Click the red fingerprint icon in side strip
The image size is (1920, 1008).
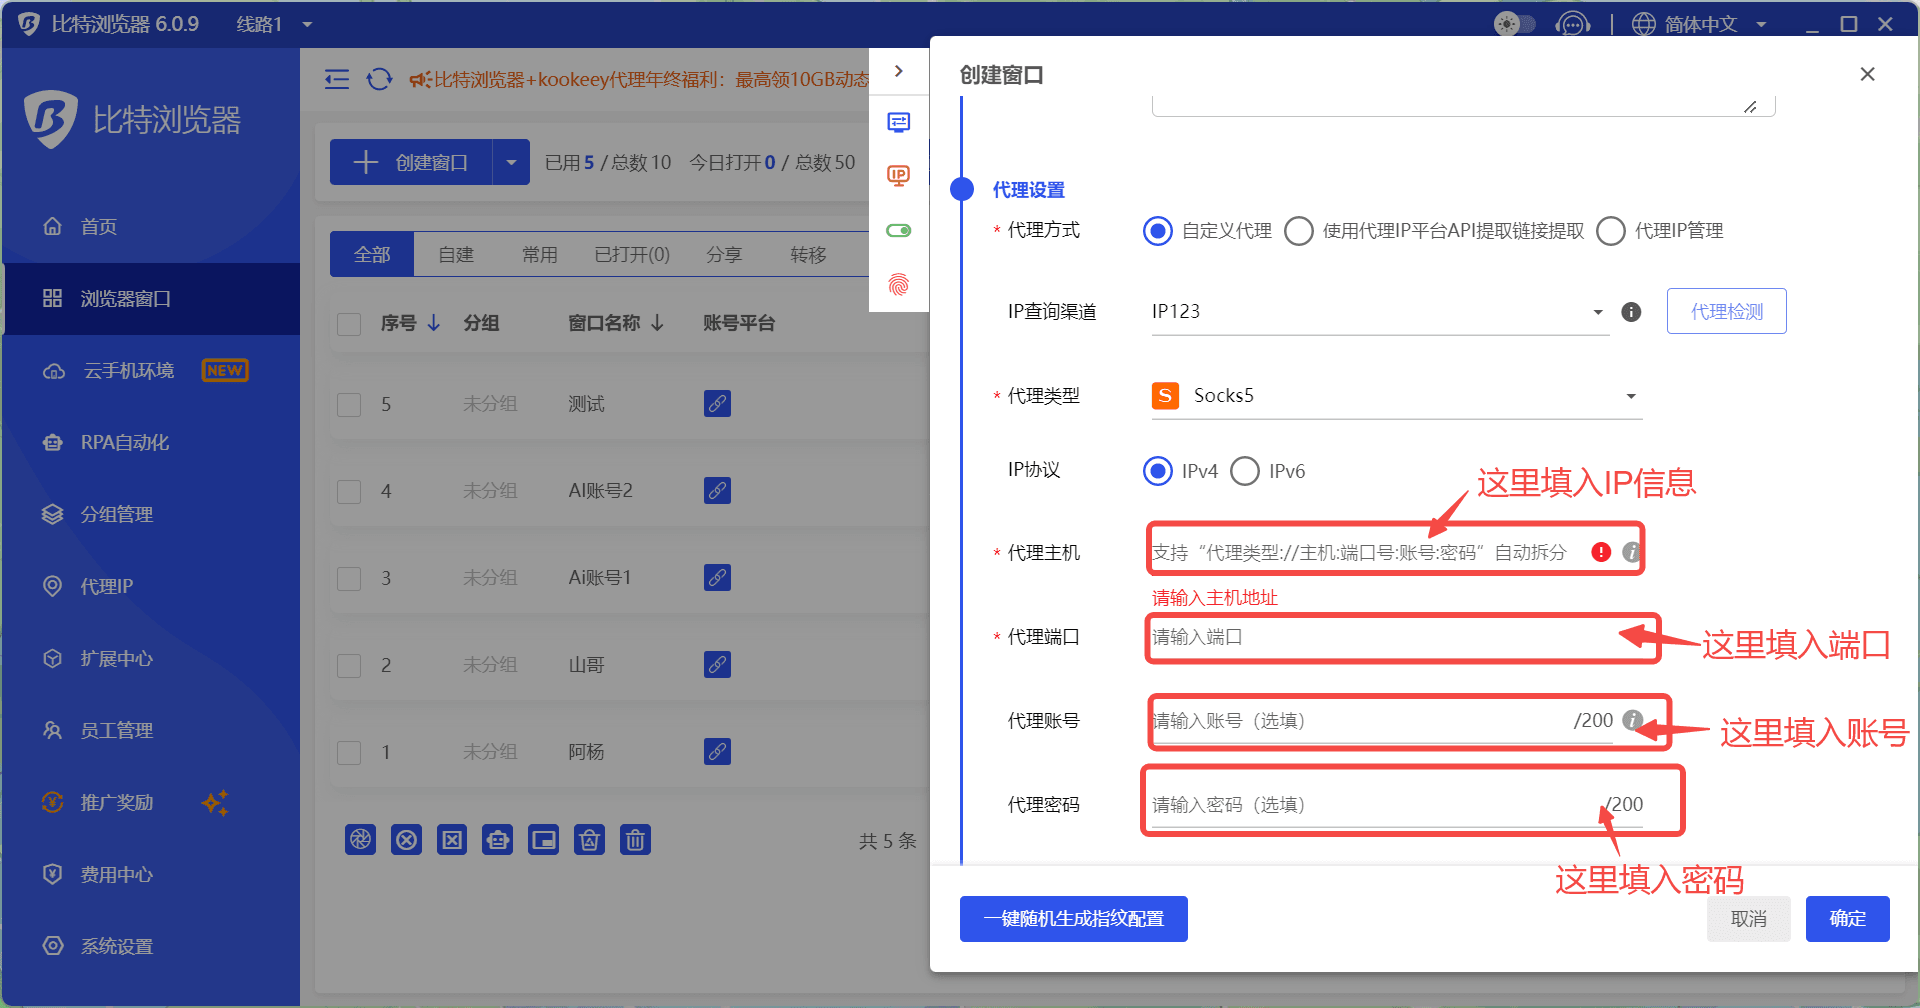click(x=899, y=285)
